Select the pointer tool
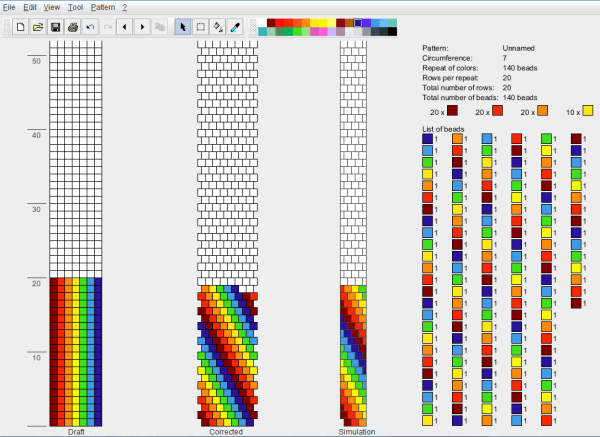The image size is (600, 437). [x=183, y=26]
